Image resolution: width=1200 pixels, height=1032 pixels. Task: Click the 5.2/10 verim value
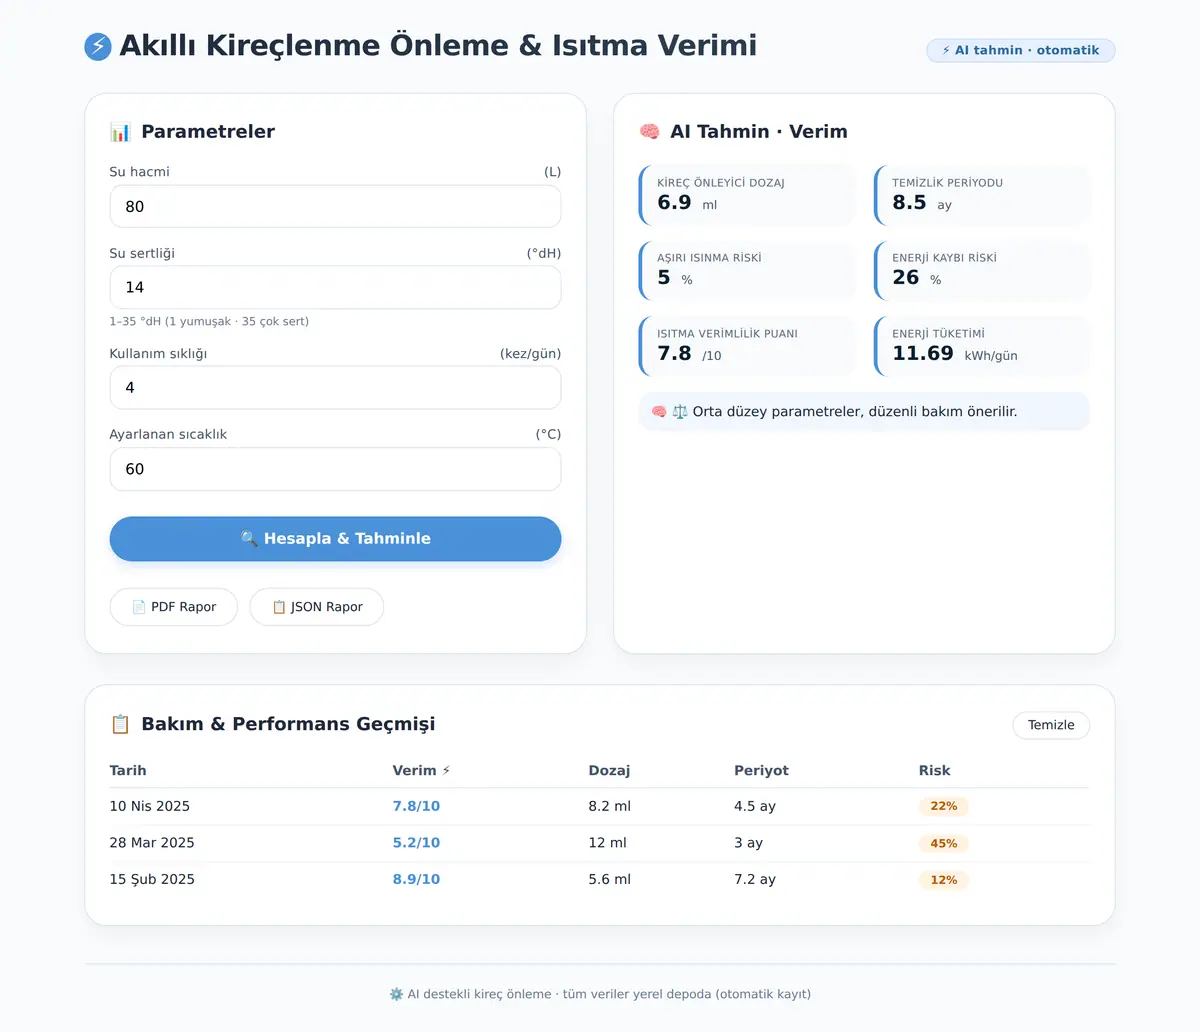pyautogui.click(x=416, y=843)
